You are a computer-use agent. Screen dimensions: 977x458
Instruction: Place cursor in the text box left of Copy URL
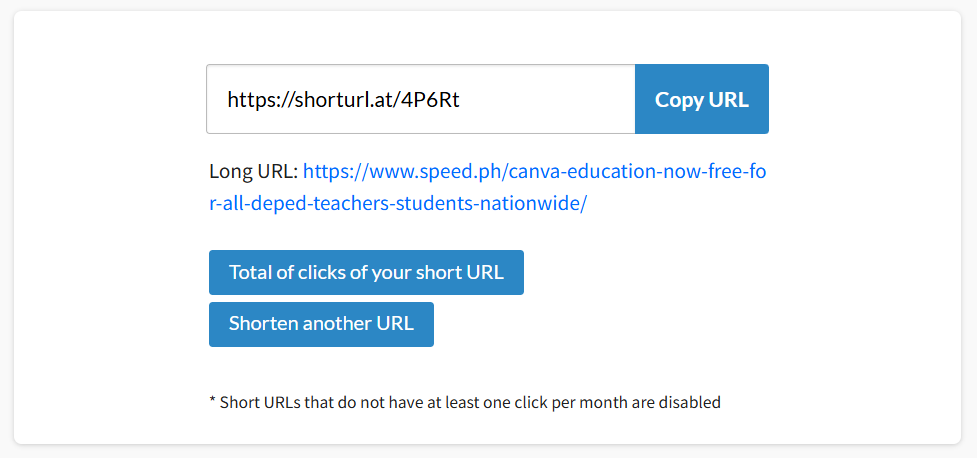click(x=420, y=99)
